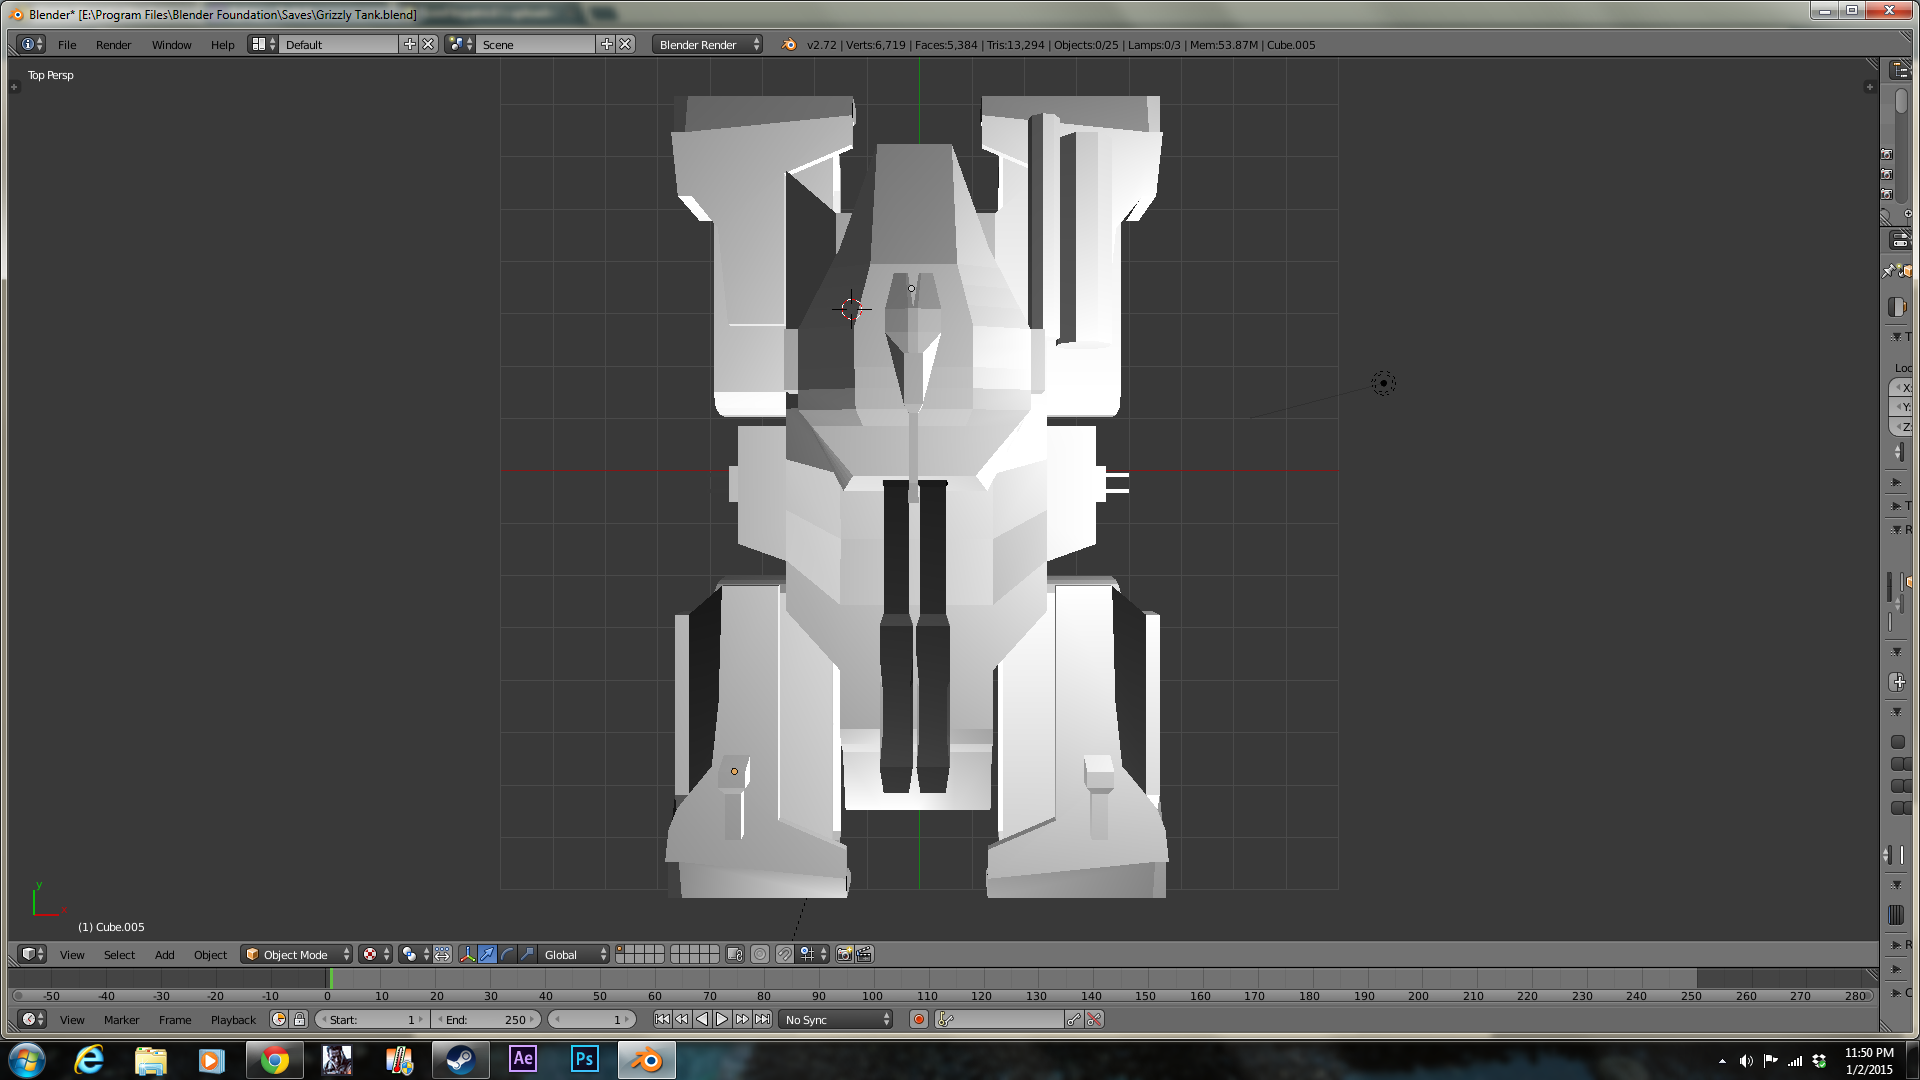Toggle lock camera and layers to scene
Viewport: 1920px width, 1080px height.
(x=735, y=954)
